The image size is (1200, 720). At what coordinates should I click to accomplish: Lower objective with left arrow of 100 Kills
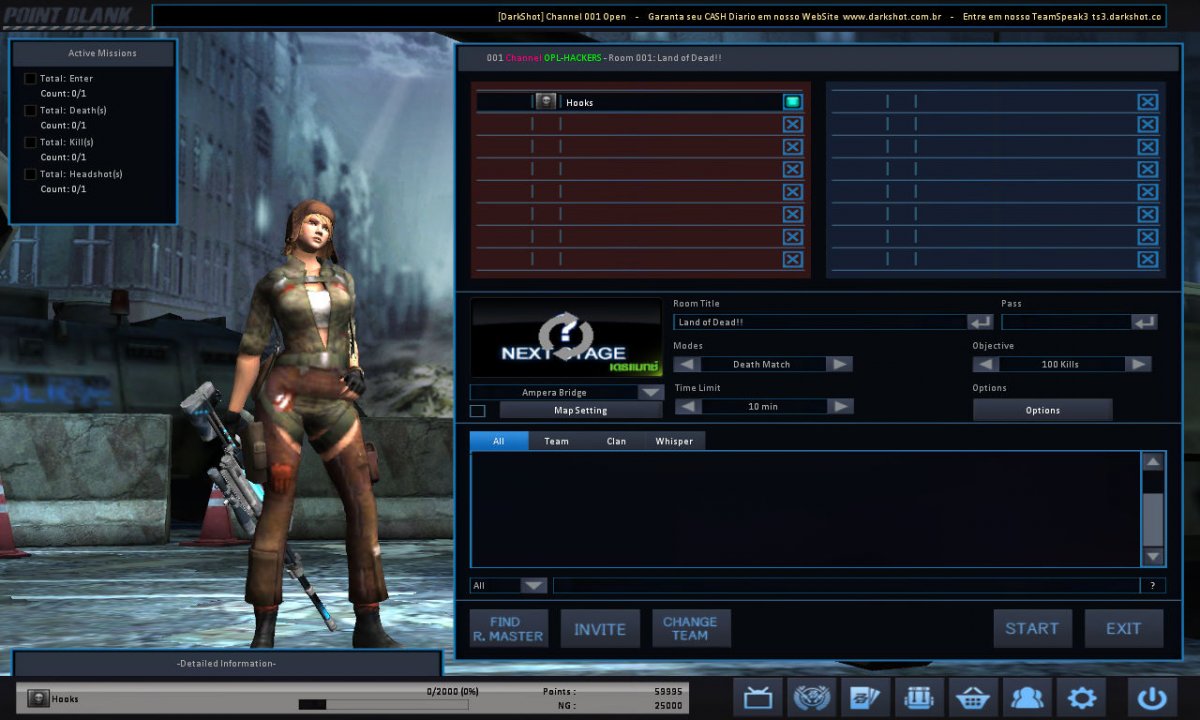point(986,364)
